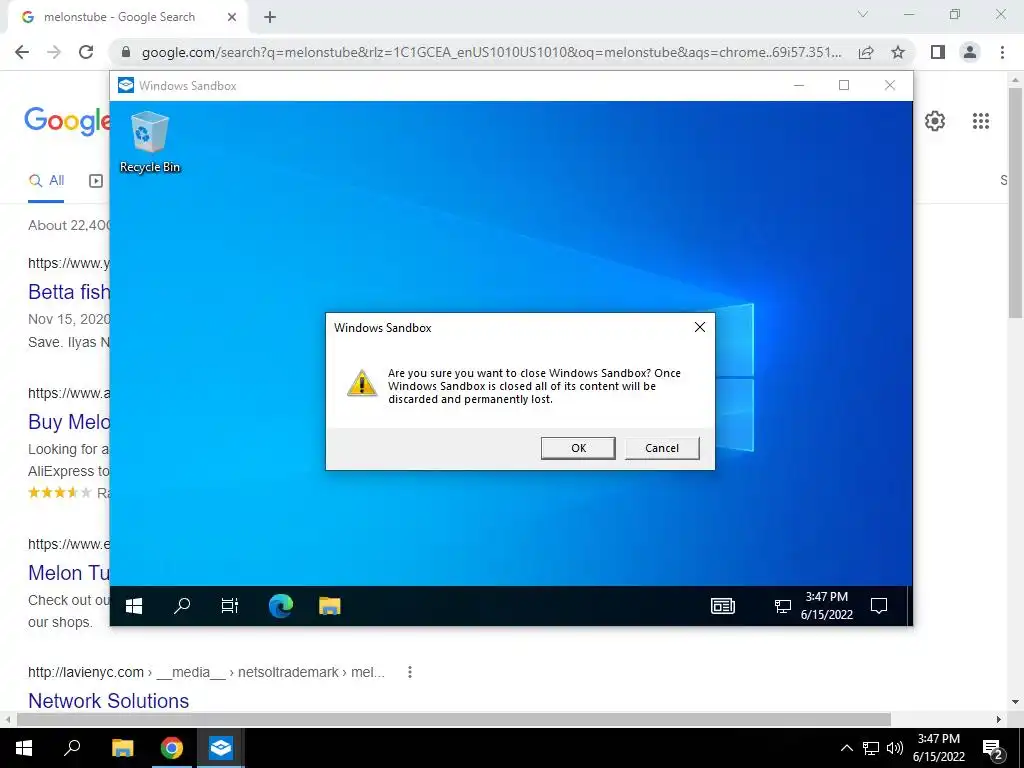1024x768 pixels.
Task: Reload the Chrome page
Action: point(86,52)
